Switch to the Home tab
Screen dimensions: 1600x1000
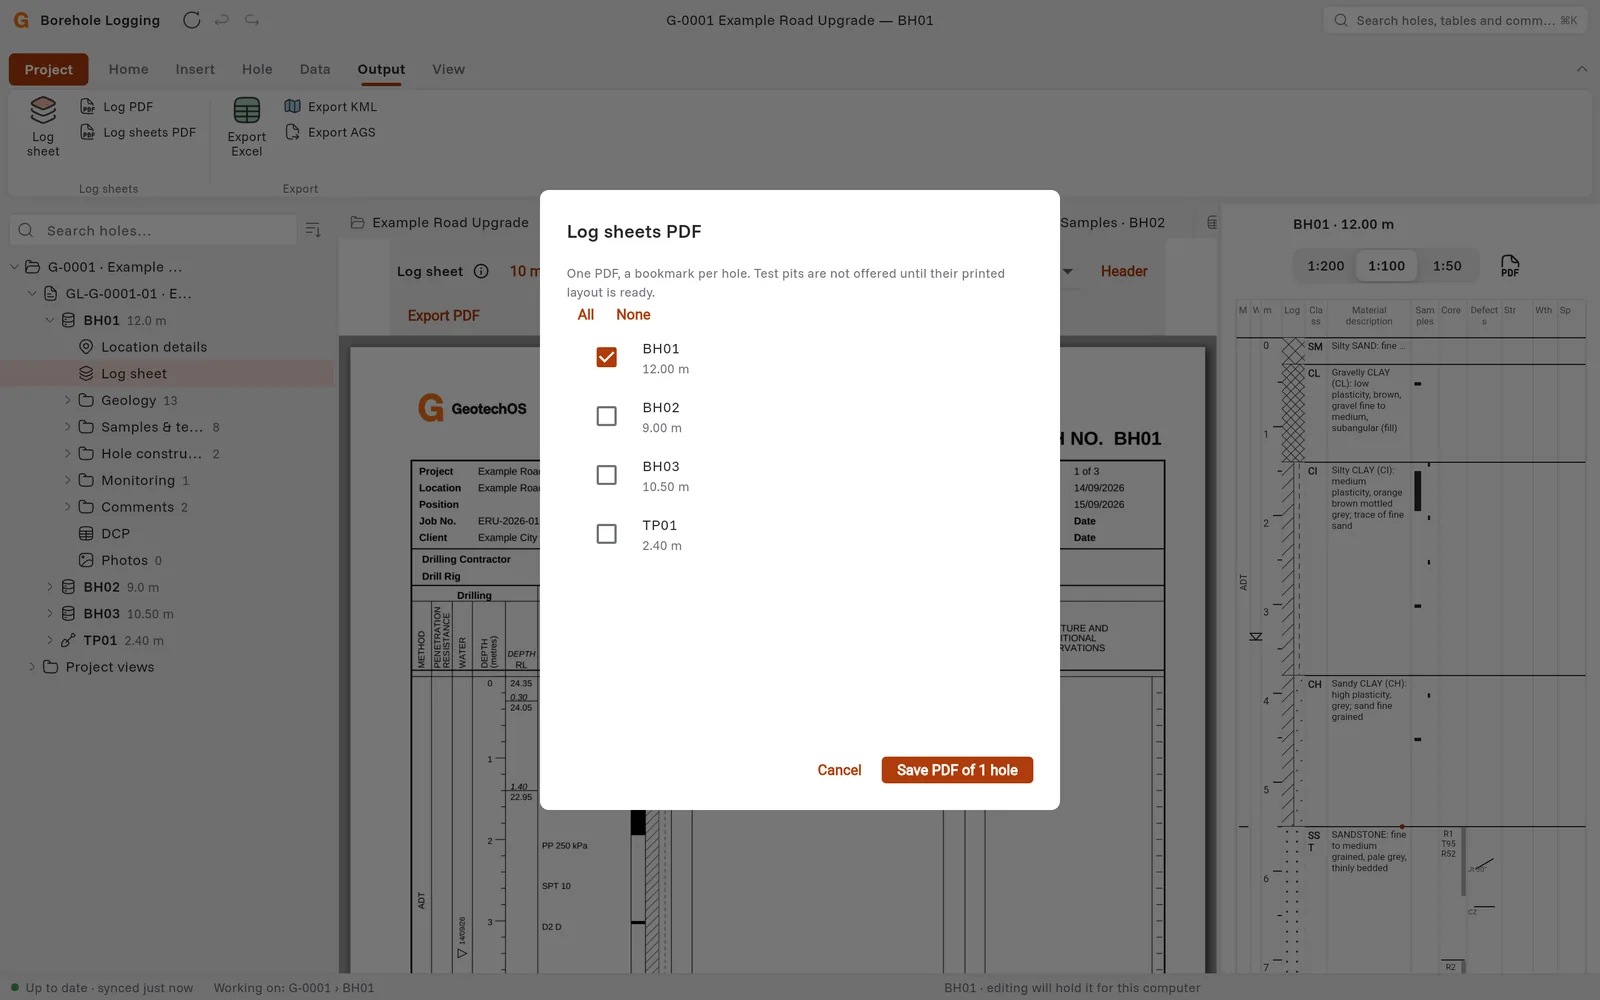coord(128,69)
